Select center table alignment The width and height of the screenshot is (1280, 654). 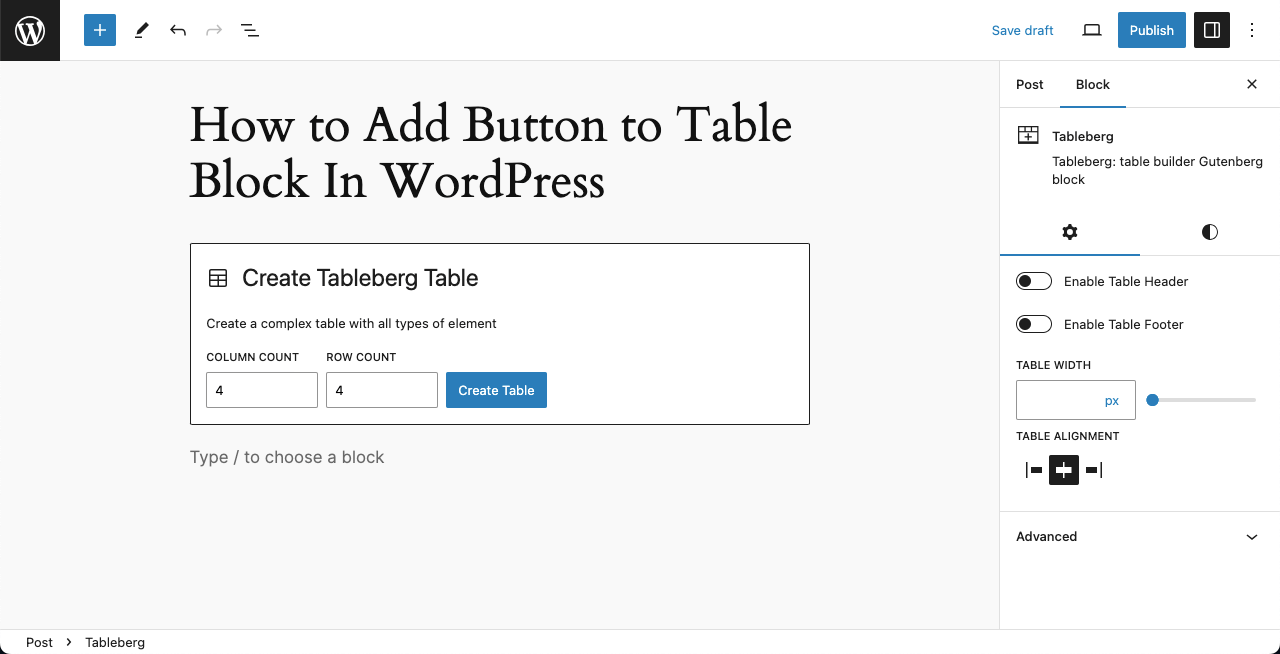pyautogui.click(x=1064, y=470)
